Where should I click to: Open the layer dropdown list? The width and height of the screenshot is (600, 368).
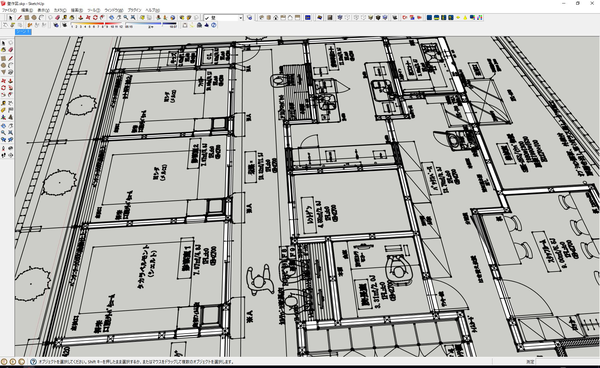[x=241, y=18]
